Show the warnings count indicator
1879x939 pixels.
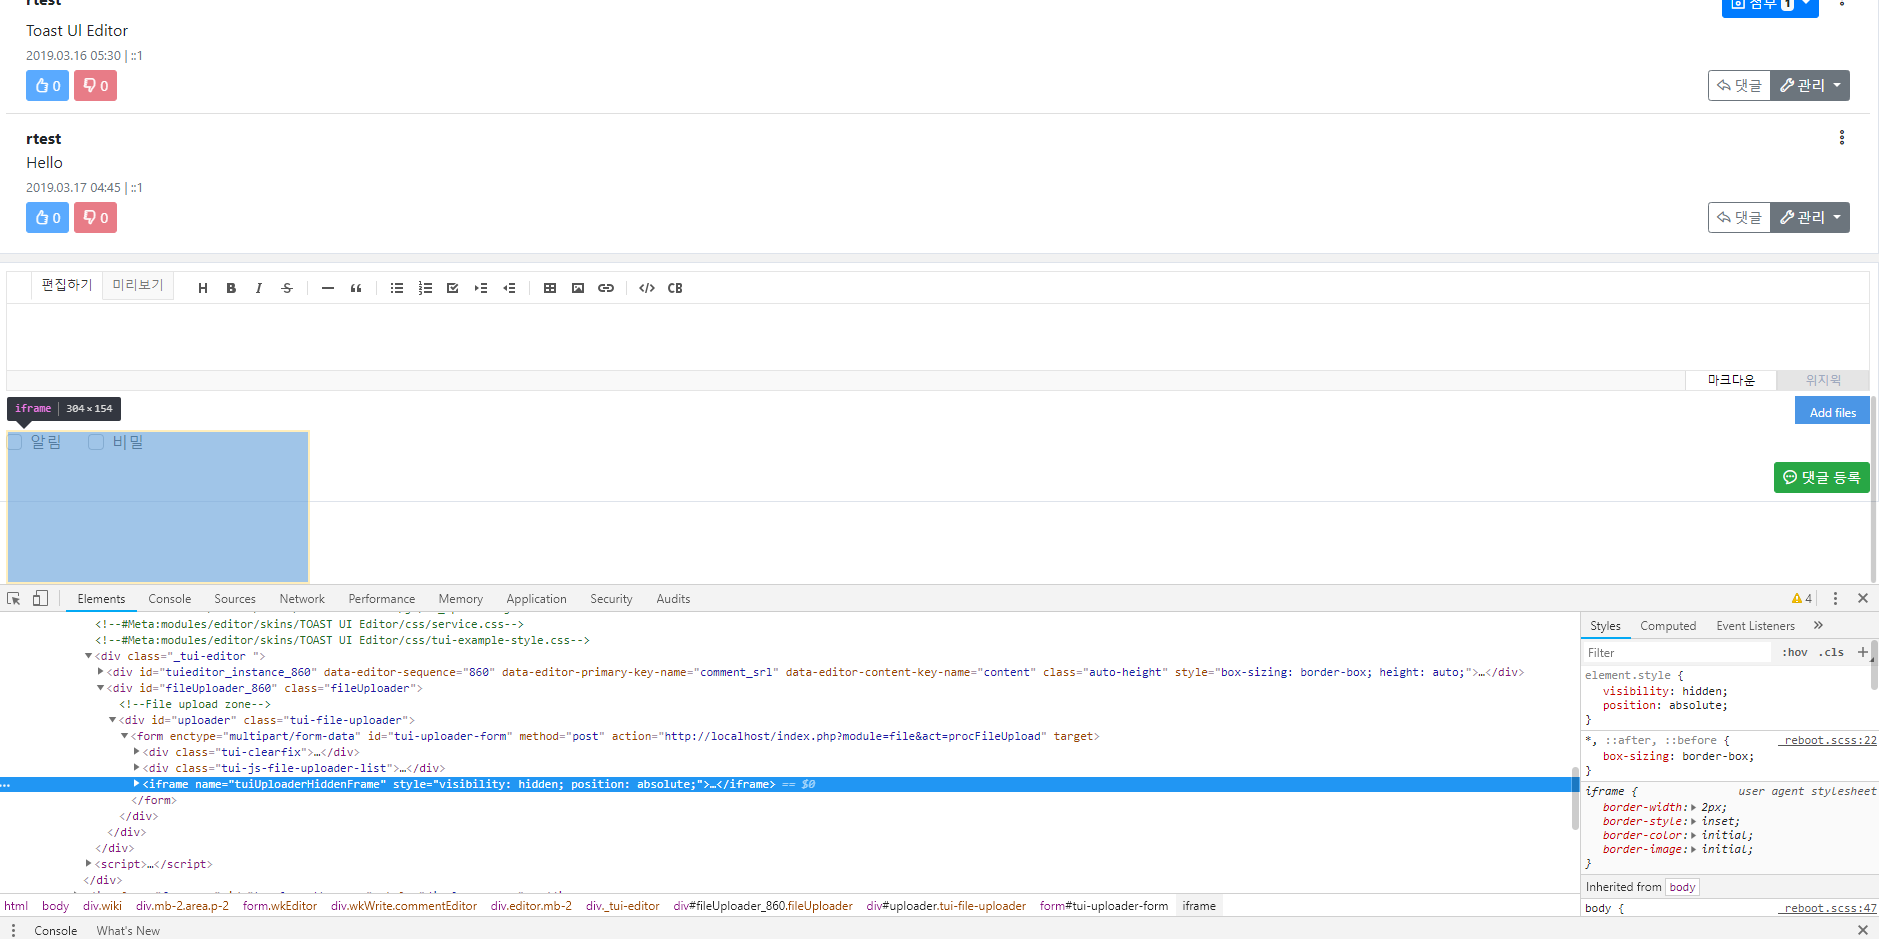[1802, 598]
